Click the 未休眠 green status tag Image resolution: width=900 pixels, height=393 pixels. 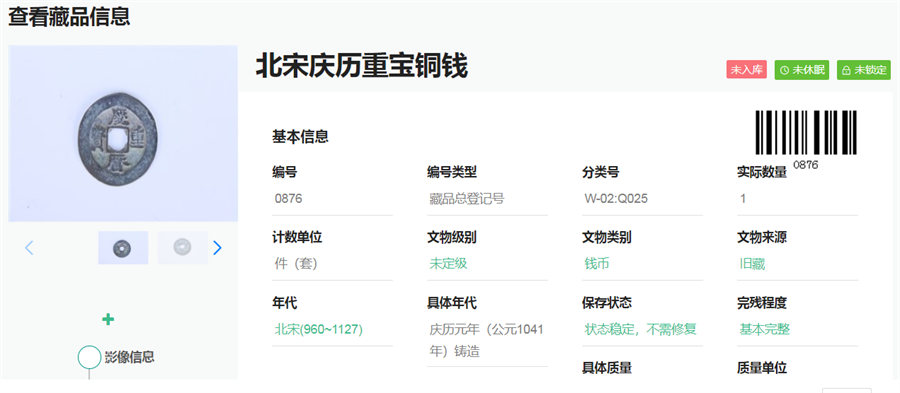point(802,70)
